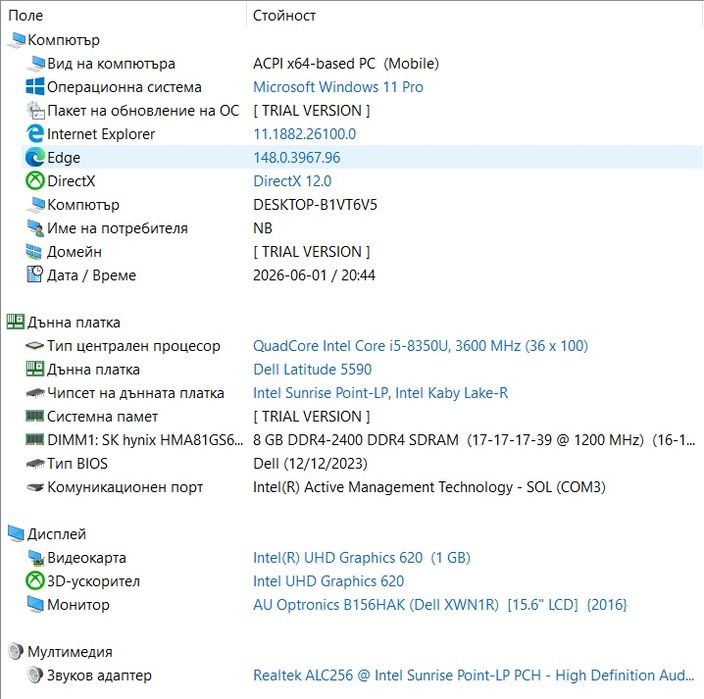Click the 2026-06-01 / 20:44 date value
The width and height of the screenshot is (704, 699).
[x=314, y=275]
